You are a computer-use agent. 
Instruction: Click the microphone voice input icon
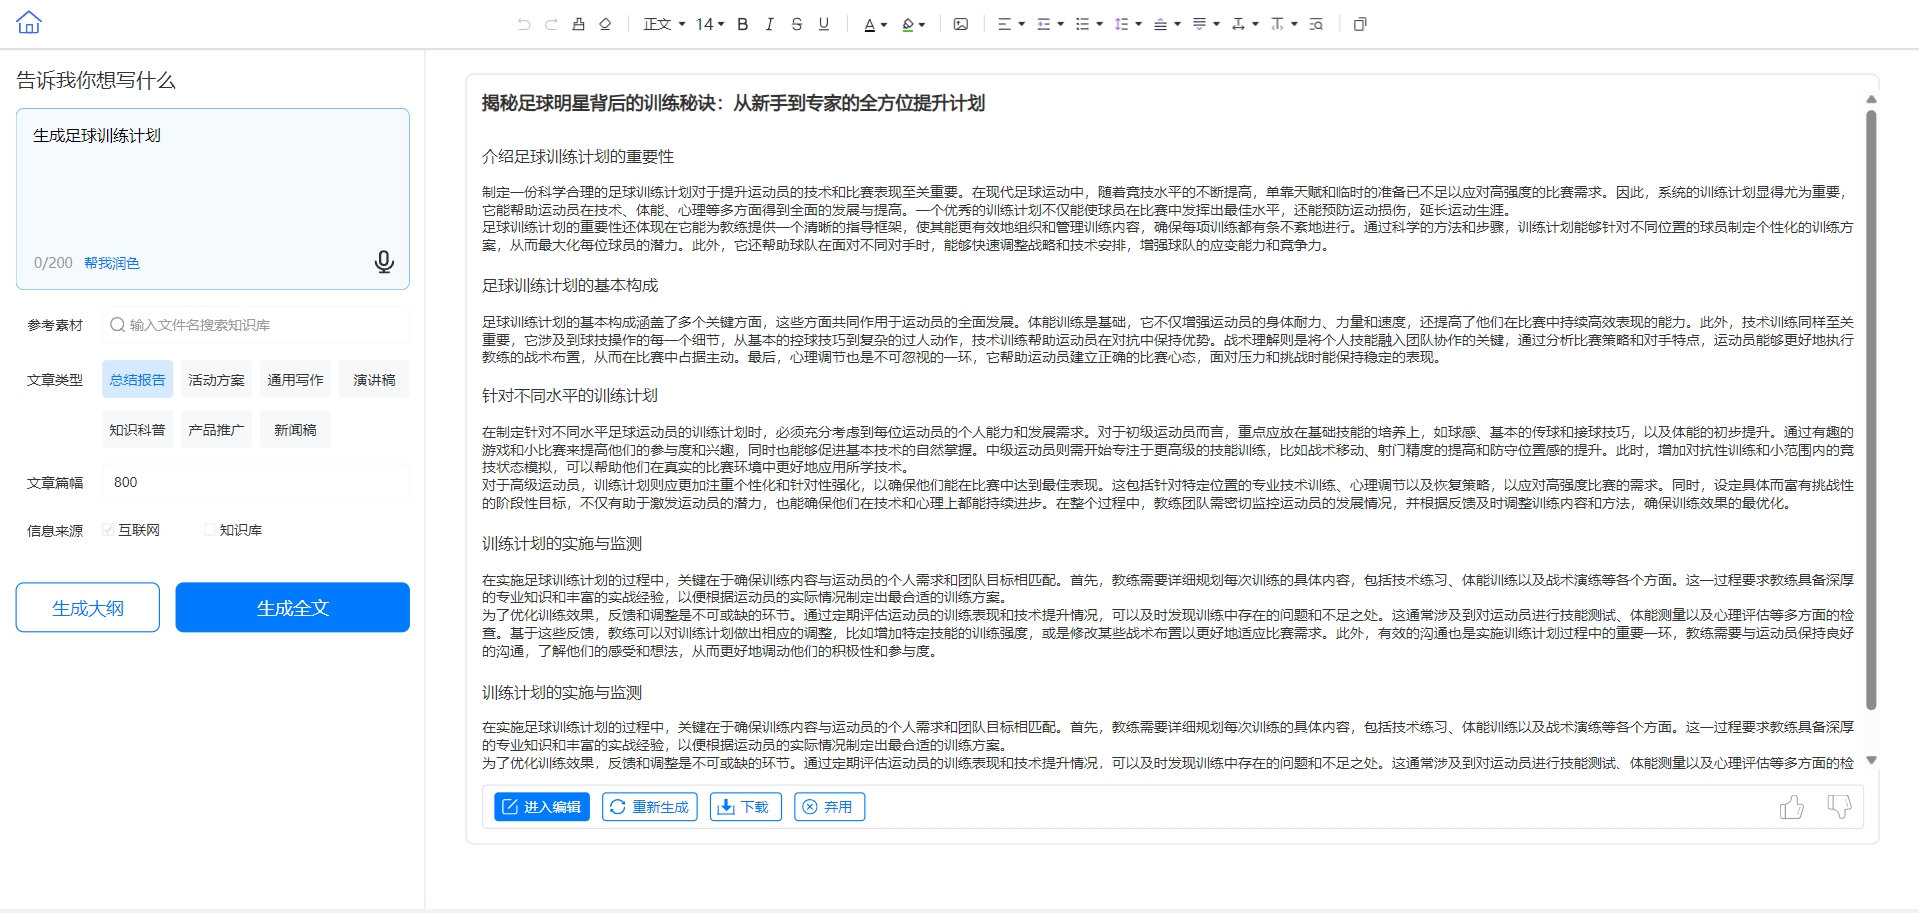pos(383,262)
